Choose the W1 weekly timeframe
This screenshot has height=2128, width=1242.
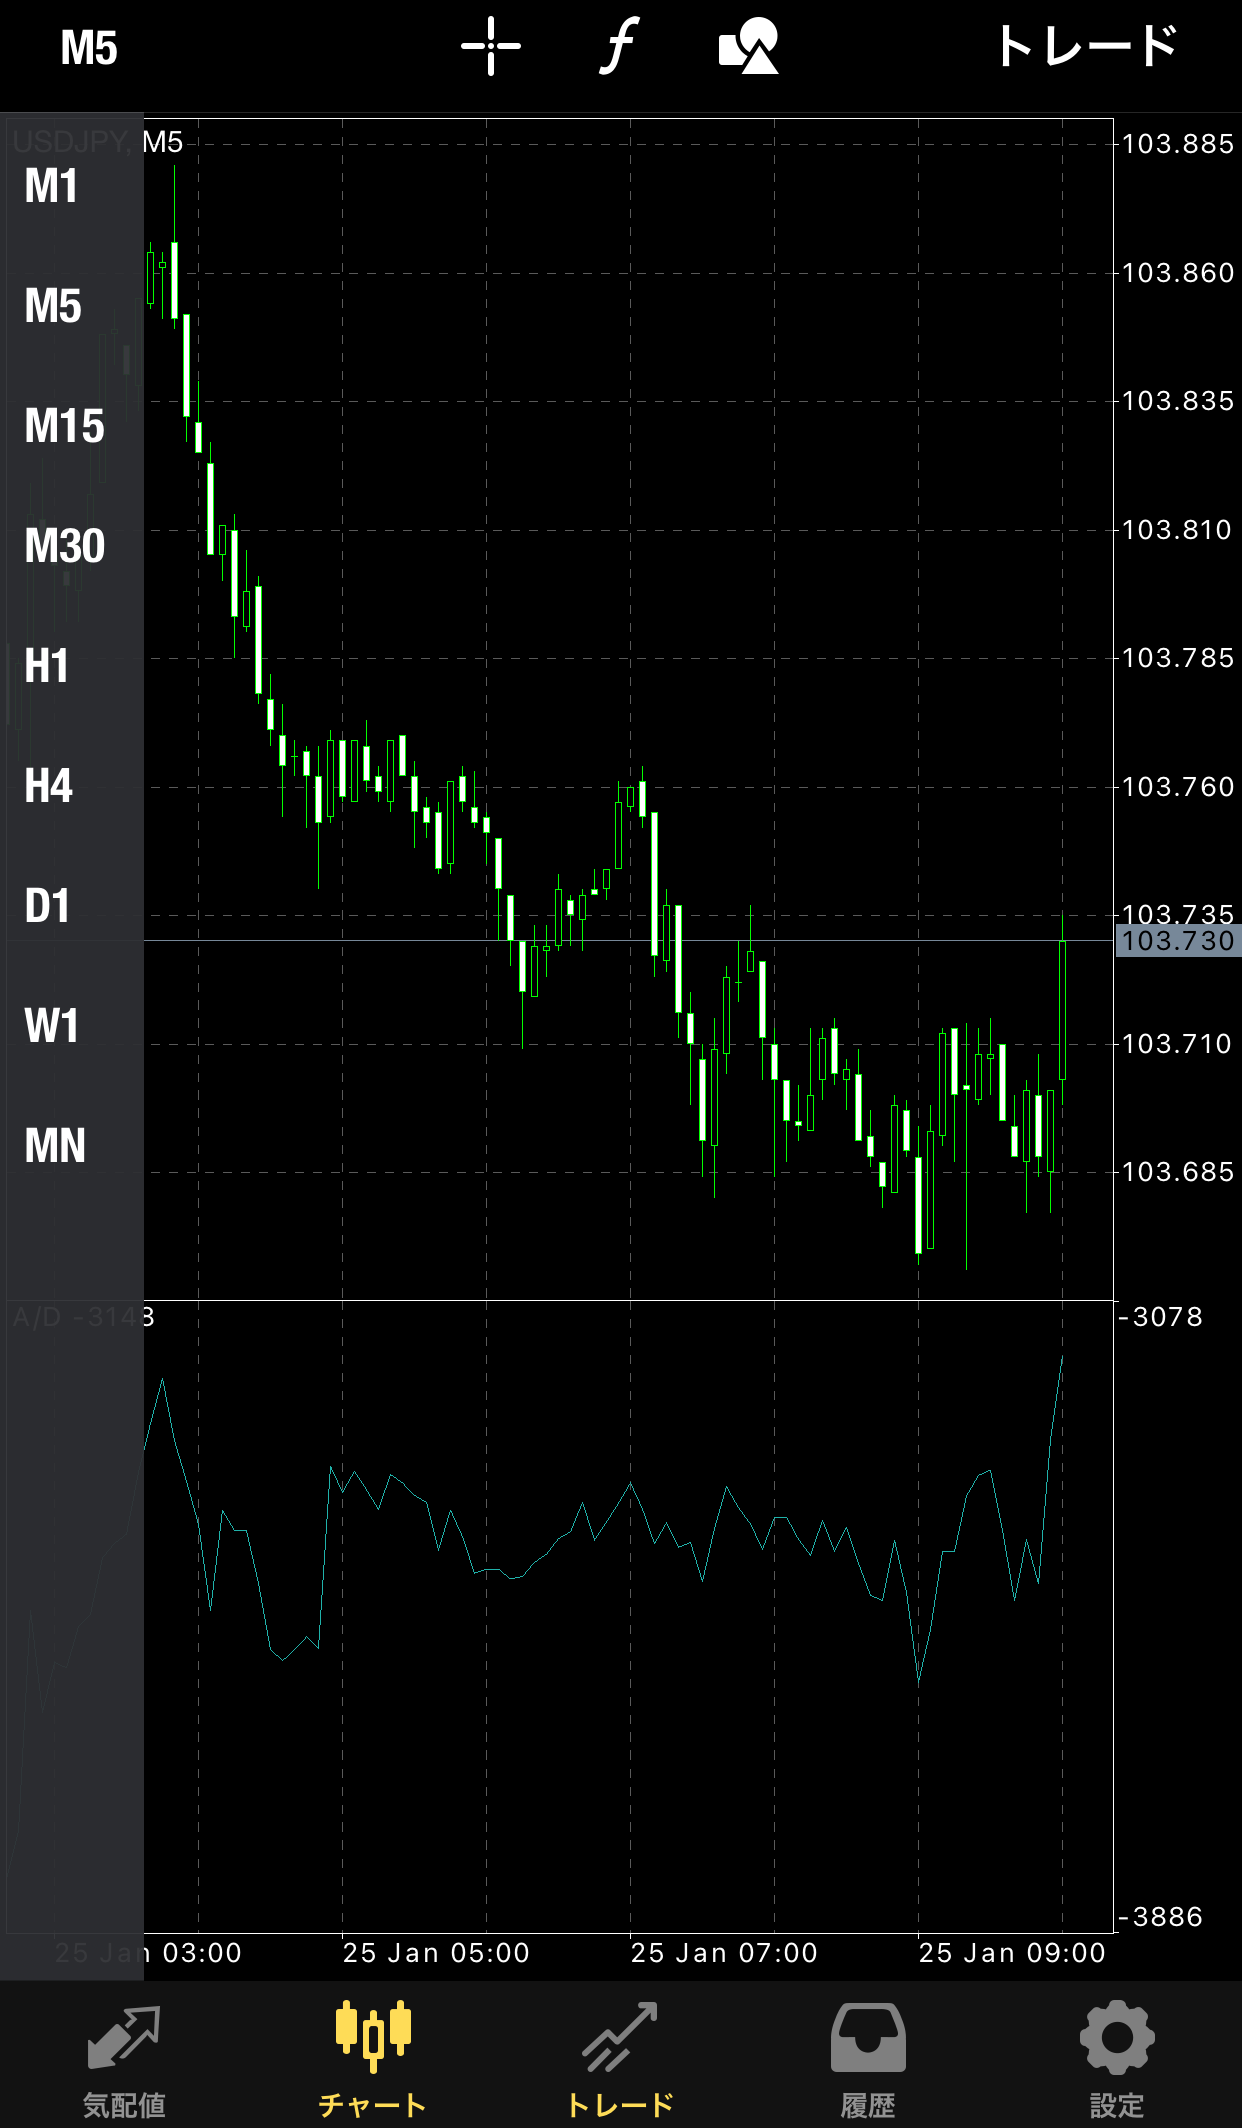tap(51, 1026)
